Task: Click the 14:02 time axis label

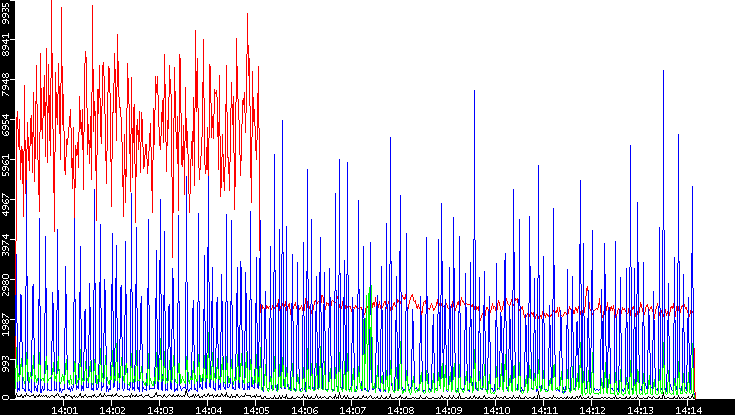Action: [x=112, y=410]
